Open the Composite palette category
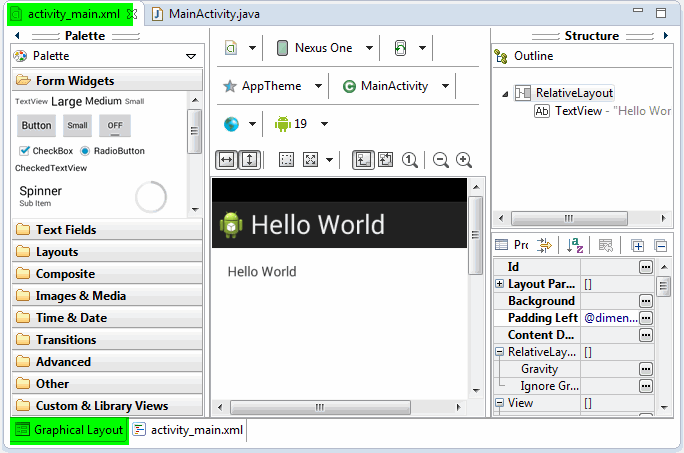The height and width of the screenshot is (453, 684). tap(107, 274)
